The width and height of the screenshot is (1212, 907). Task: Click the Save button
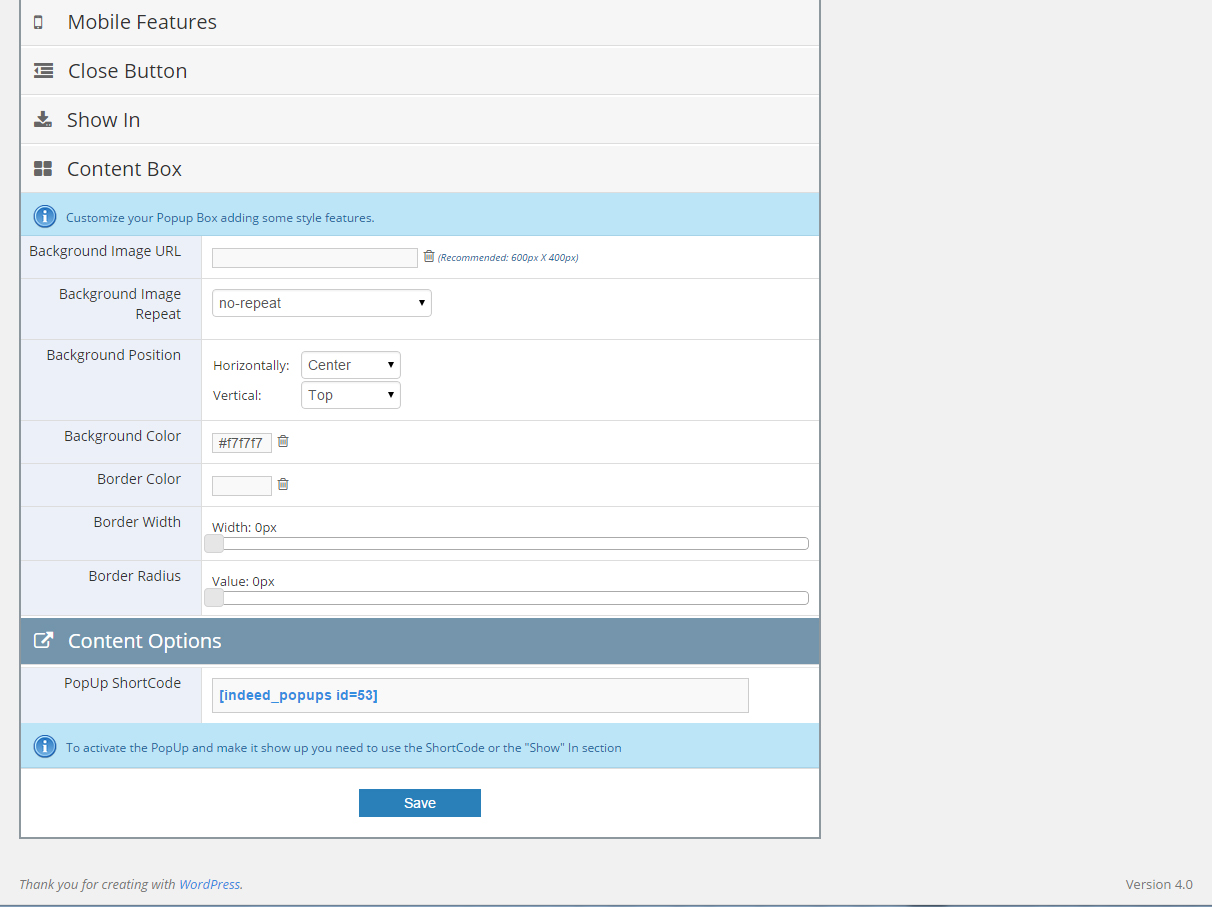pos(419,803)
